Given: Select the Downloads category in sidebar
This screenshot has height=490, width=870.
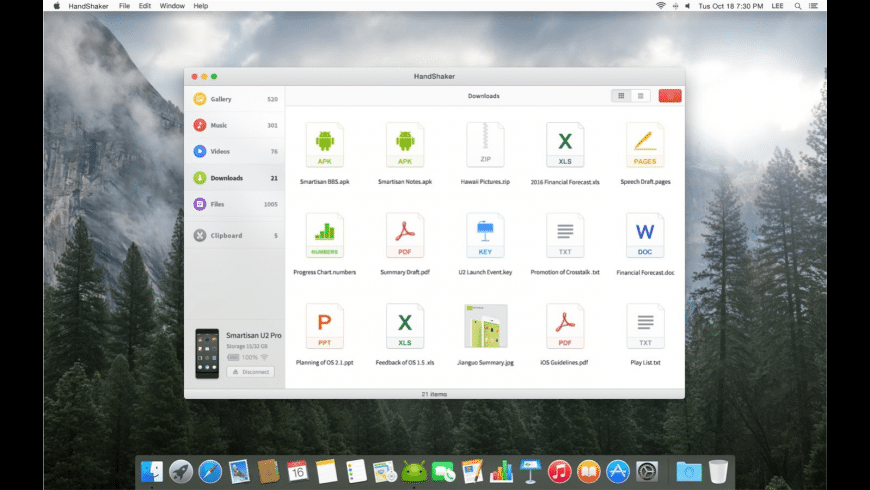Looking at the screenshot, I should pos(235,178).
